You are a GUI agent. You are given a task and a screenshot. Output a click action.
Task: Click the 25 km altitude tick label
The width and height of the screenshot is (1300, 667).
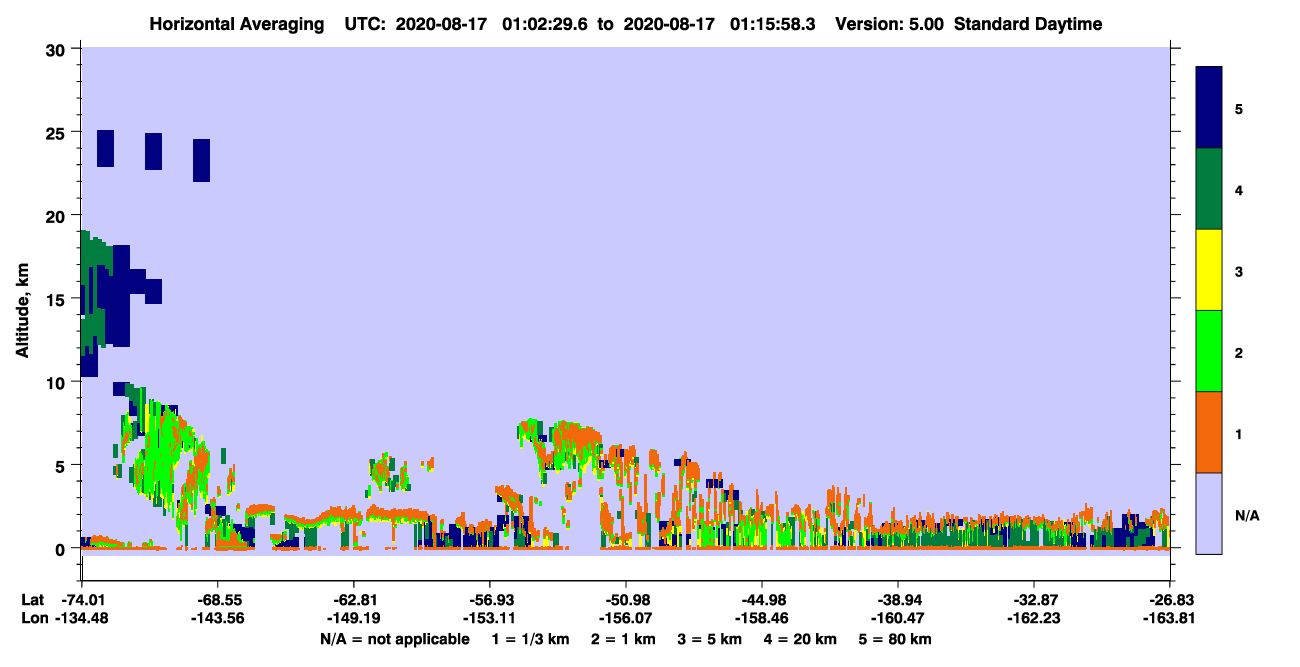(57, 132)
